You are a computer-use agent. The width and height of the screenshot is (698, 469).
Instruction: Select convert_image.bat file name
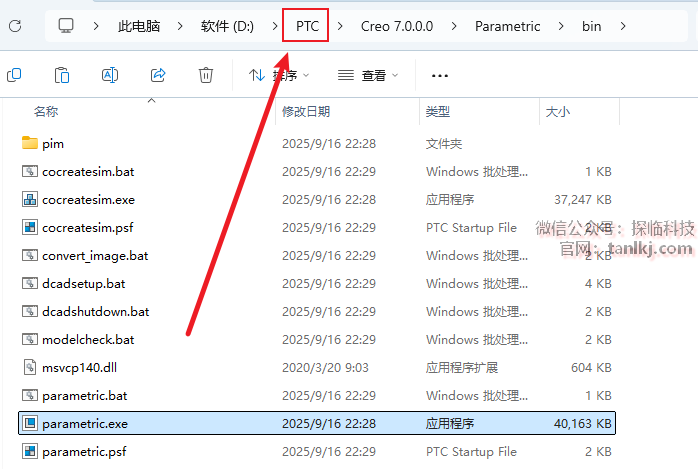point(95,255)
